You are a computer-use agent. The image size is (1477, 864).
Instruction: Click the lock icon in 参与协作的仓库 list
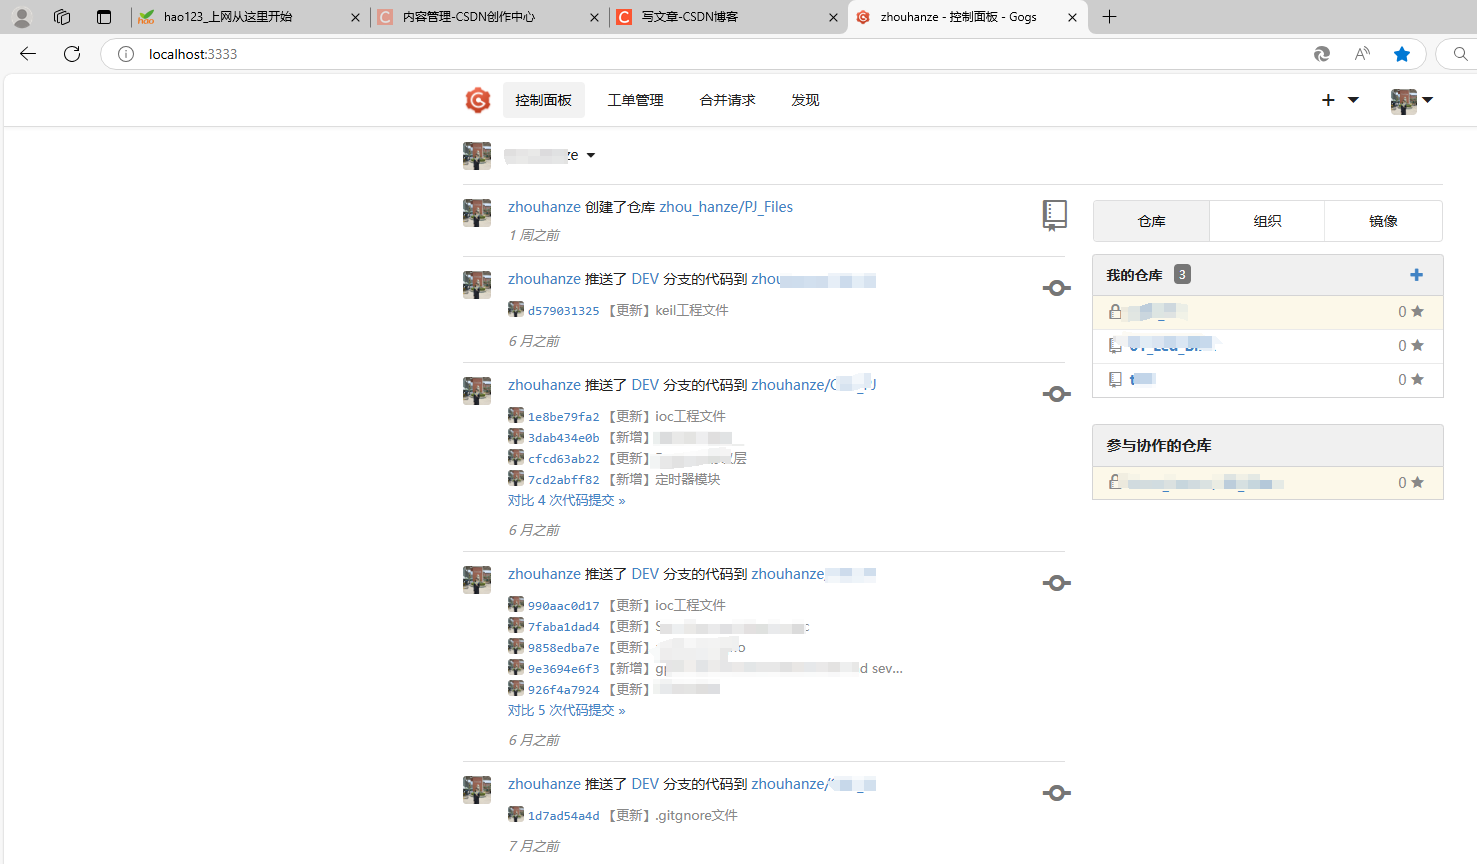point(1115,482)
